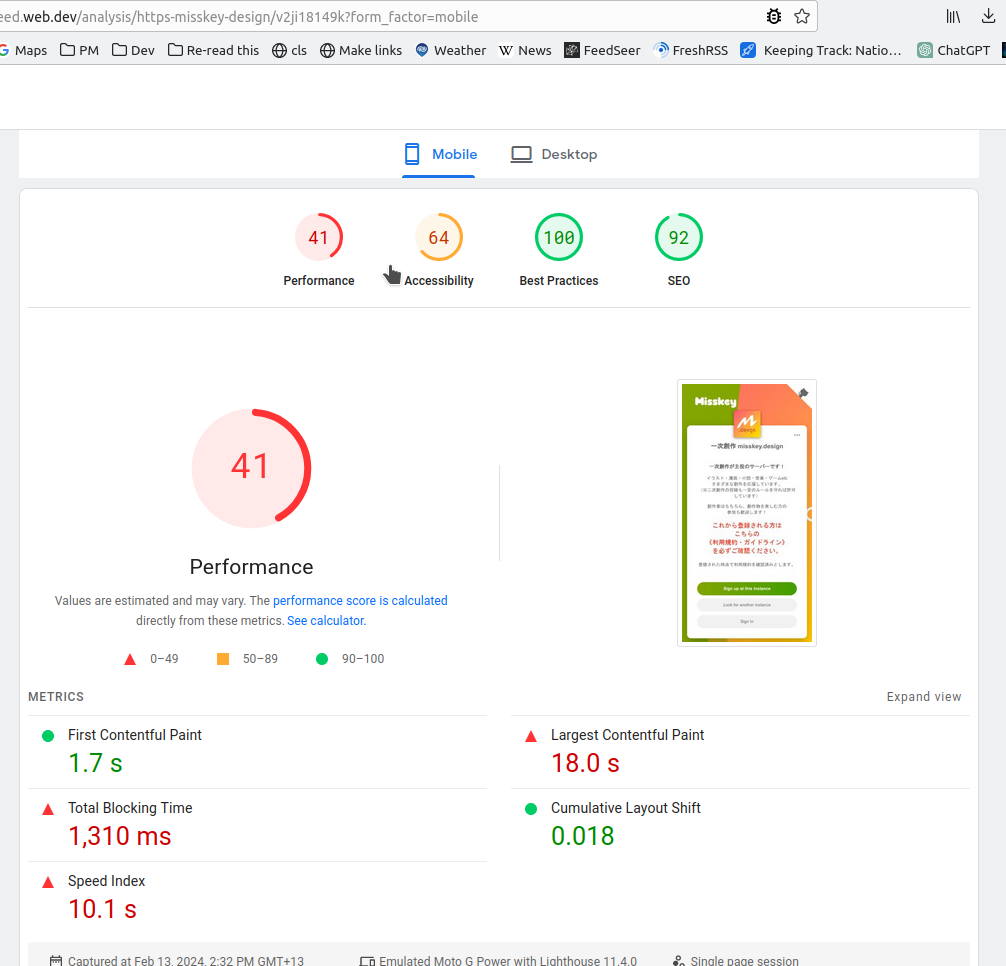1006x966 pixels.
Task: Open the Re-read this bookmarks folder
Action: tap(213, 50)
